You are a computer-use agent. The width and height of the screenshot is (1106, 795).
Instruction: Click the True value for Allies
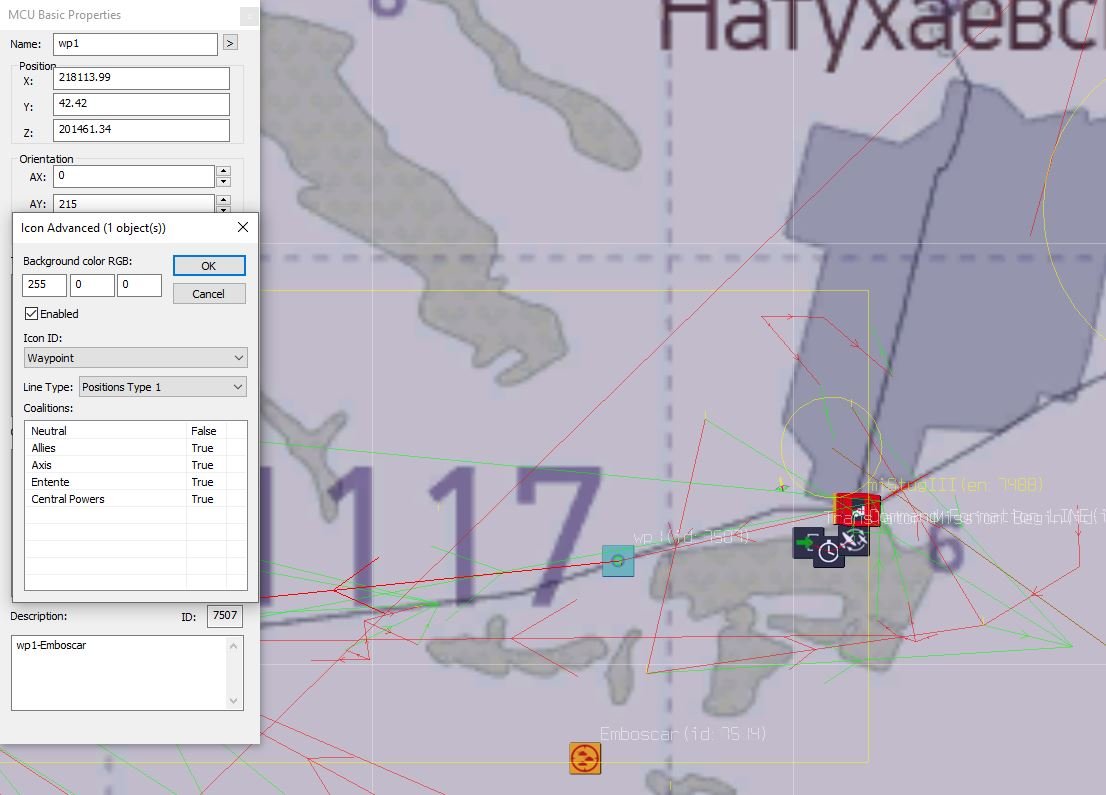[202, 448]
